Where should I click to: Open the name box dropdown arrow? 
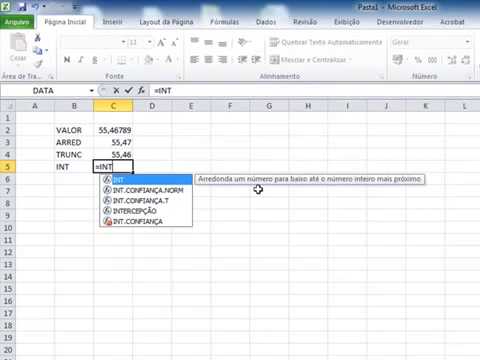click(x=91, y=91)
